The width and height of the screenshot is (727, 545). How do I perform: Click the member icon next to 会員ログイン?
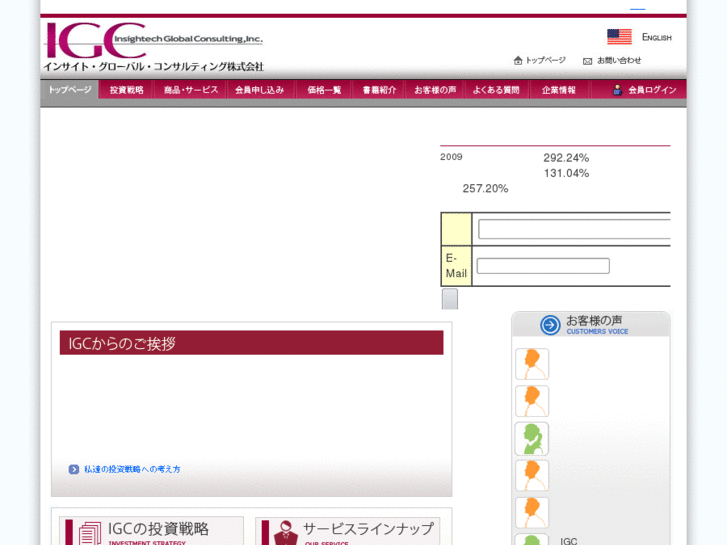point(617,90)
